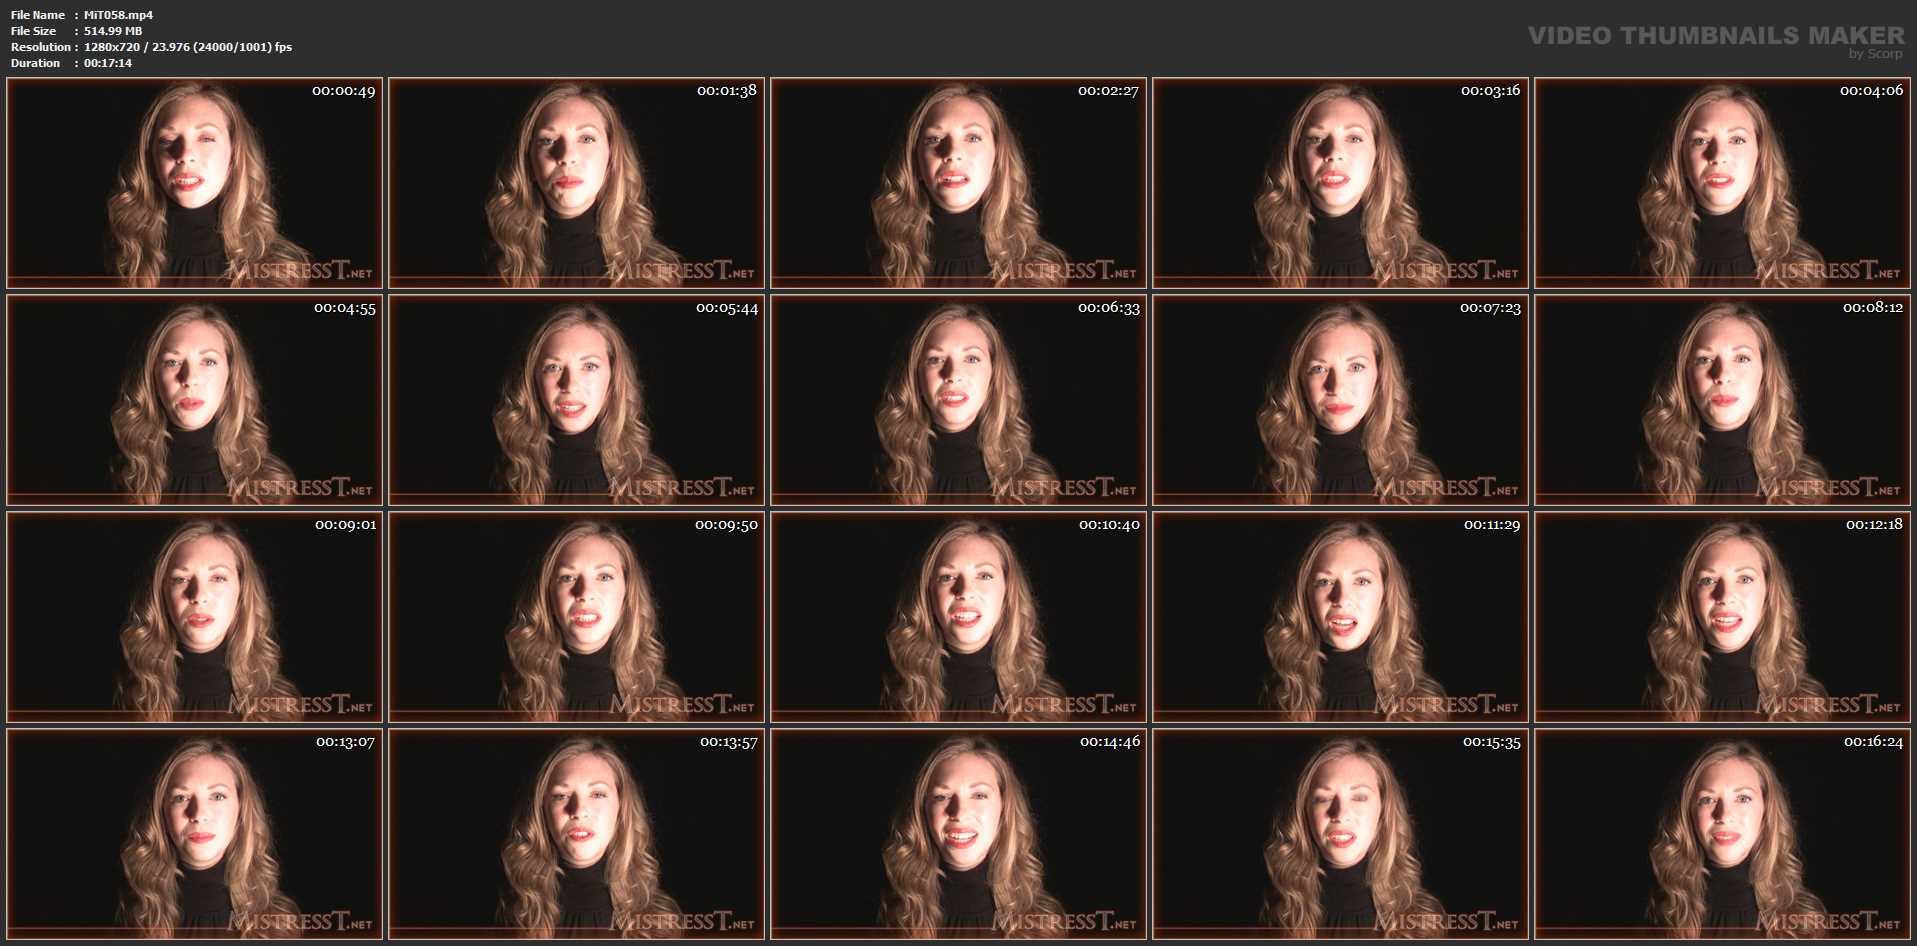This screenshot has width=1917, height=946.
Task: Click the 'File Size' label
Action: coord(33,31)
